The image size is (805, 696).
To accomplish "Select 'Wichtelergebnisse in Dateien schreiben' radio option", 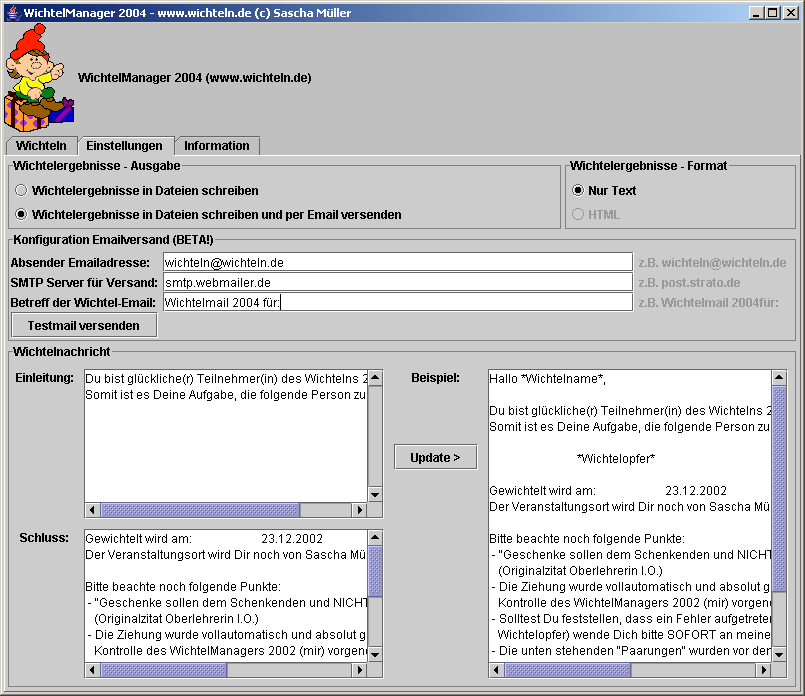I will click(x=137, y=190).
